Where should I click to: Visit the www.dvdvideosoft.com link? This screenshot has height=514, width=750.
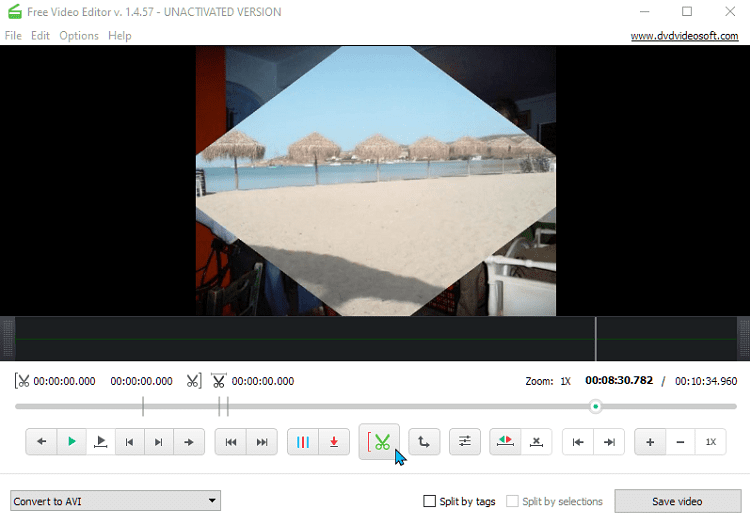pyautogui.click(x=684, y=36)
